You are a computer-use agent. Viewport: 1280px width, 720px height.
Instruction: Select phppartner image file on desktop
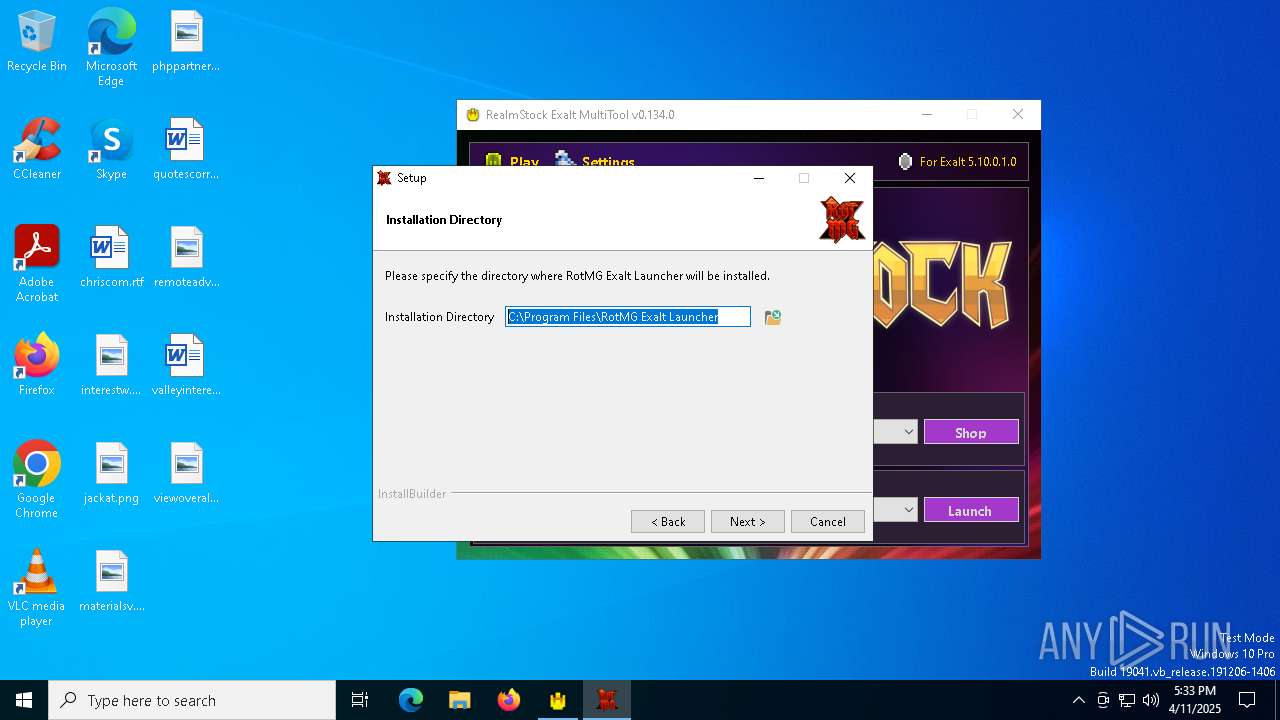(x=186, y=42)
